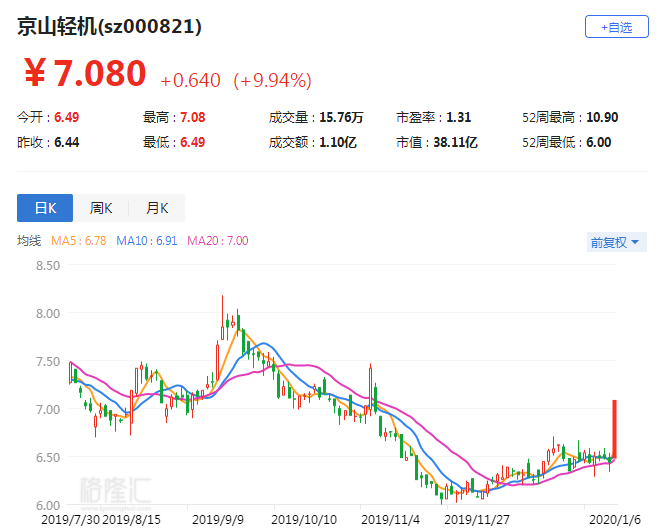
Task: Click the MA5 : 6.78 legend label
Action: 79,241
